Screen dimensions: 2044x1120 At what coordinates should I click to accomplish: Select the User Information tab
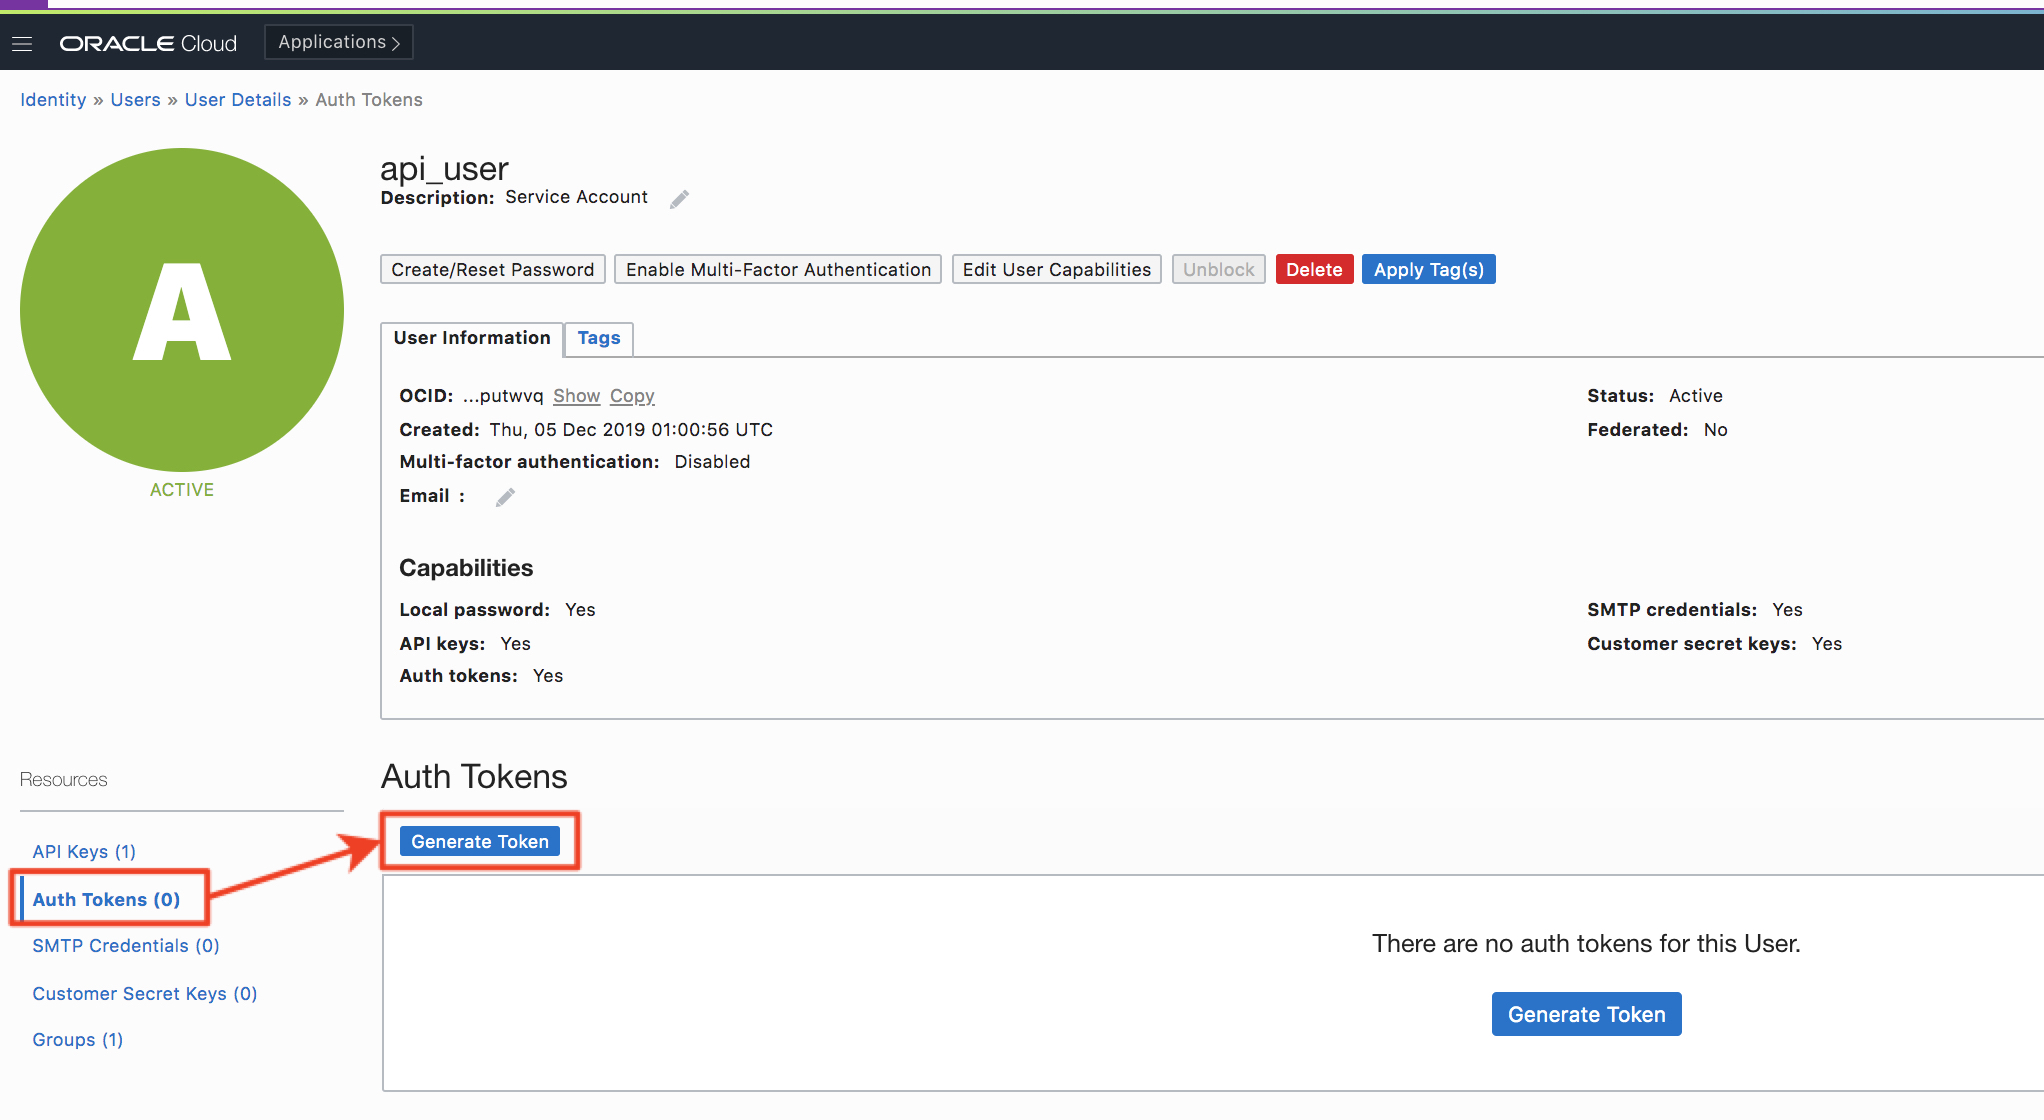471,338
